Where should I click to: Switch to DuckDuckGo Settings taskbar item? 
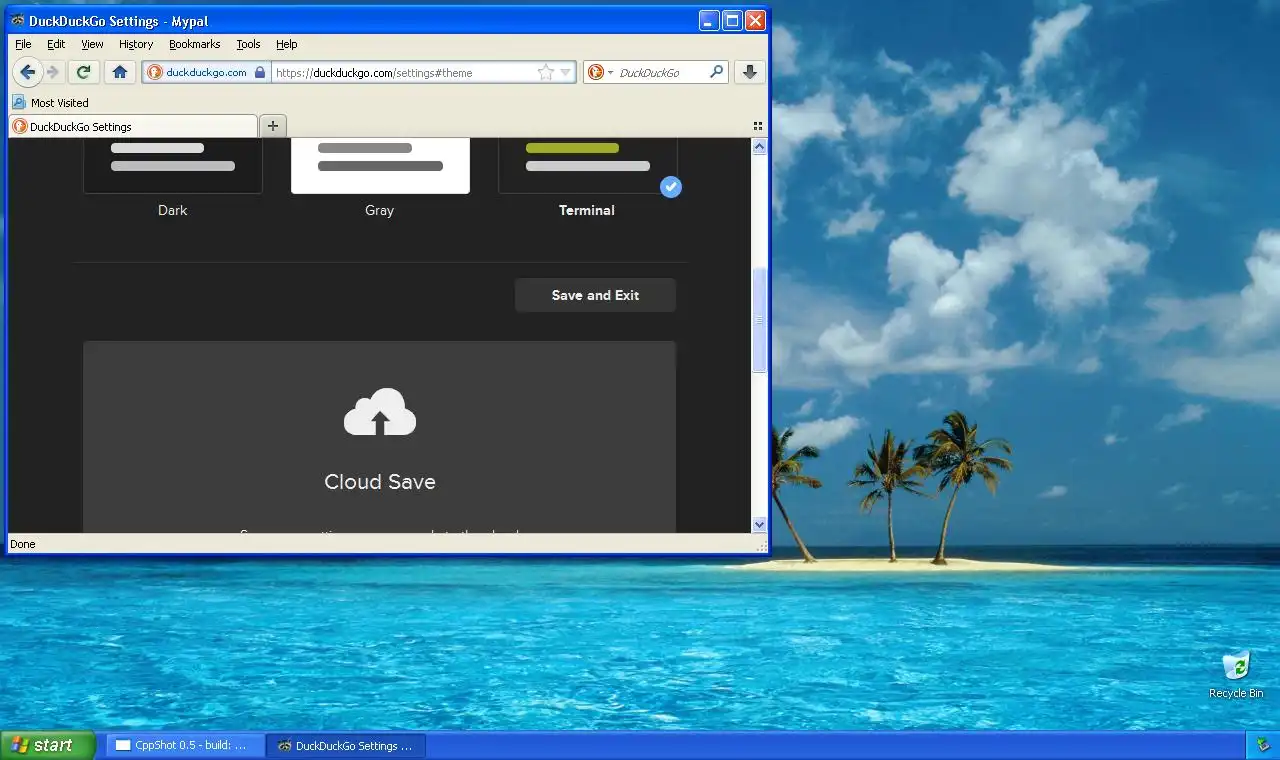pyautogui.click(x=347, y=745)
